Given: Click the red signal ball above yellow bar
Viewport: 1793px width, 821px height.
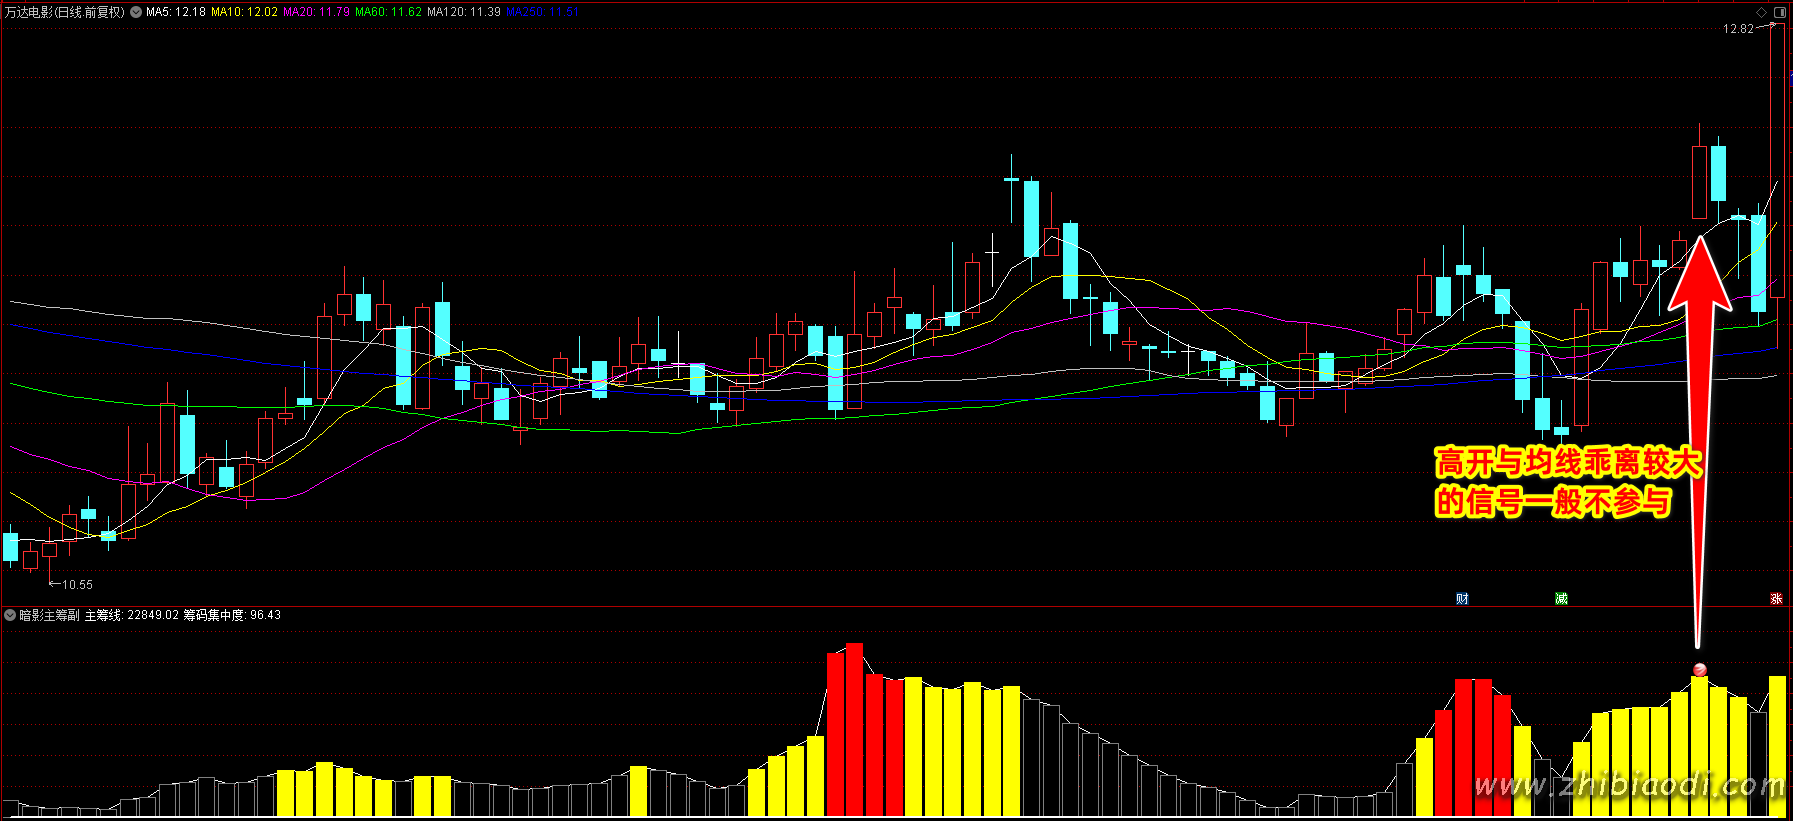Looking at the screenshot, I should (1699, 669).
